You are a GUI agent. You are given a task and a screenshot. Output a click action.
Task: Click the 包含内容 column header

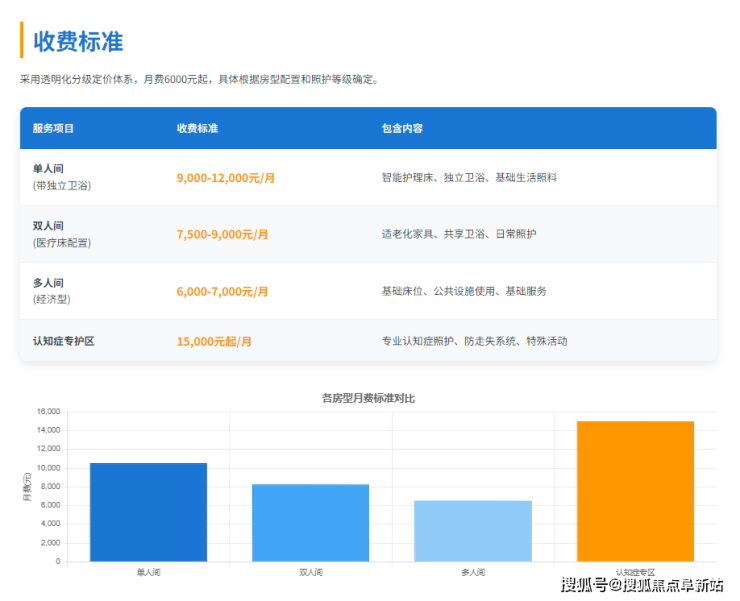(x=402, y=129)
